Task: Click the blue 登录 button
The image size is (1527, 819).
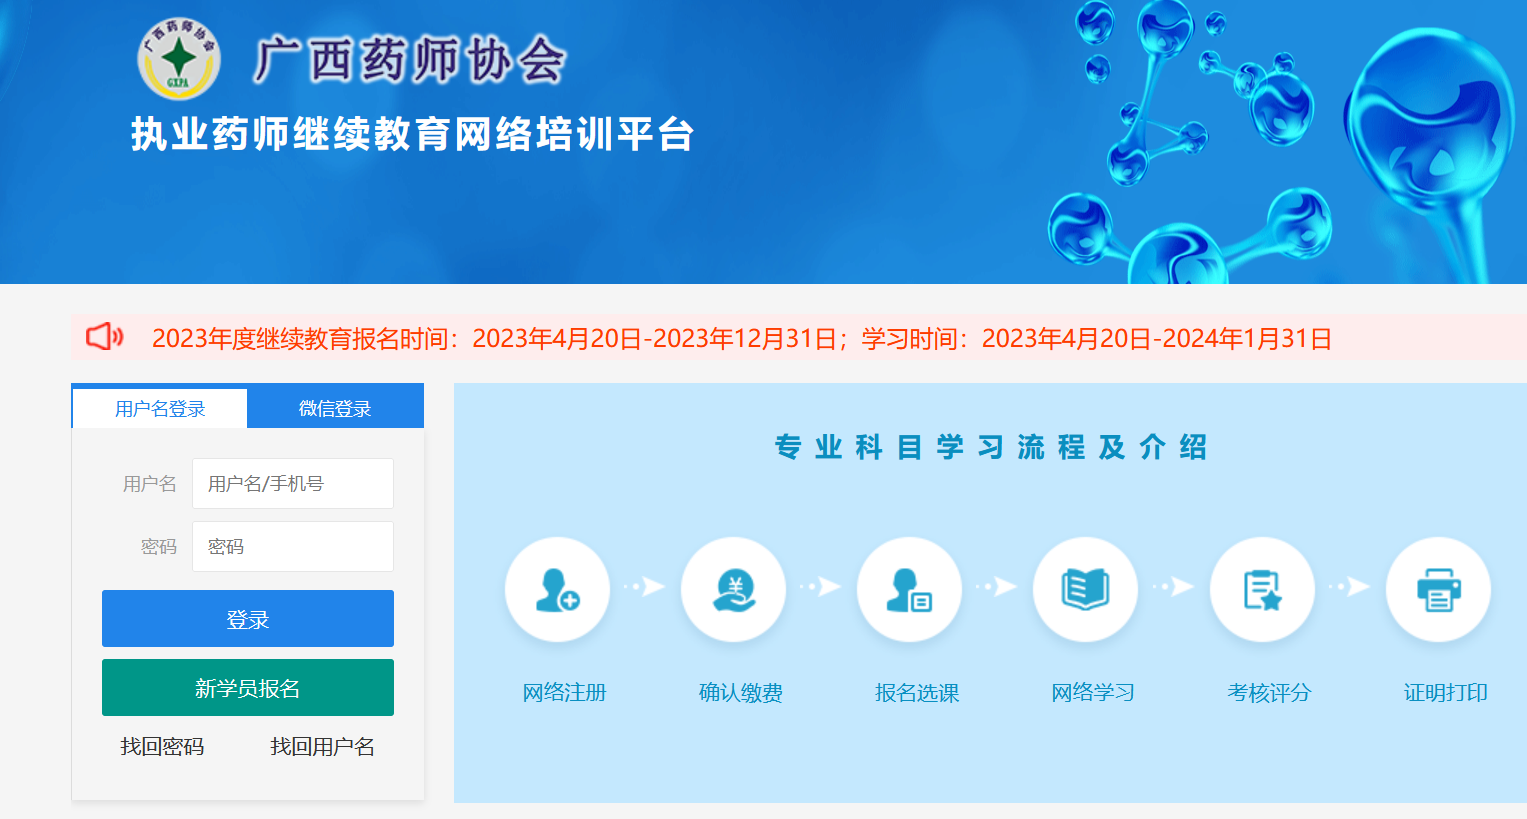Action: (247, 618)
